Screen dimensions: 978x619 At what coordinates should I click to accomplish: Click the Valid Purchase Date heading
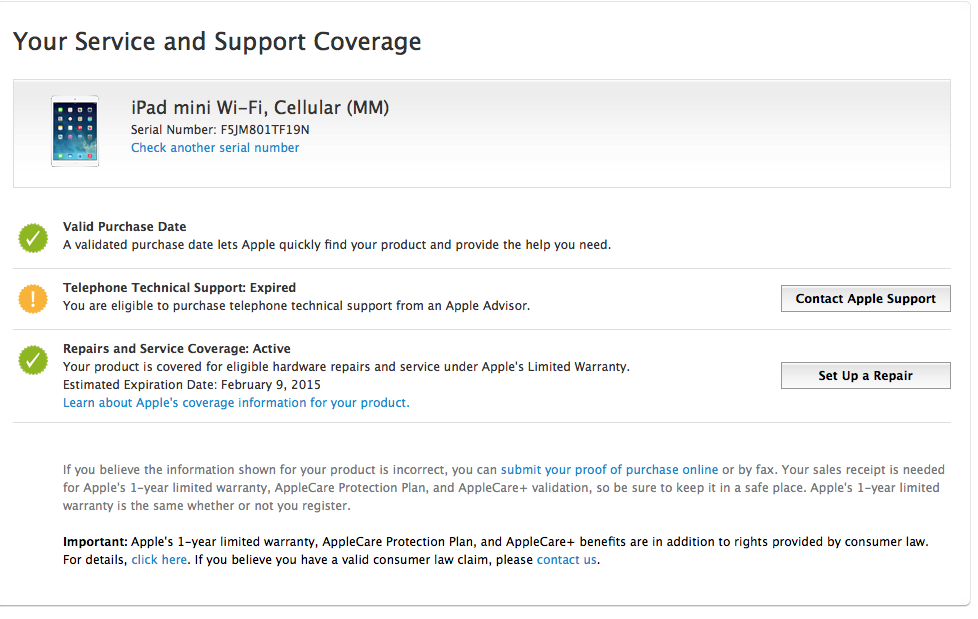[124, 227]
